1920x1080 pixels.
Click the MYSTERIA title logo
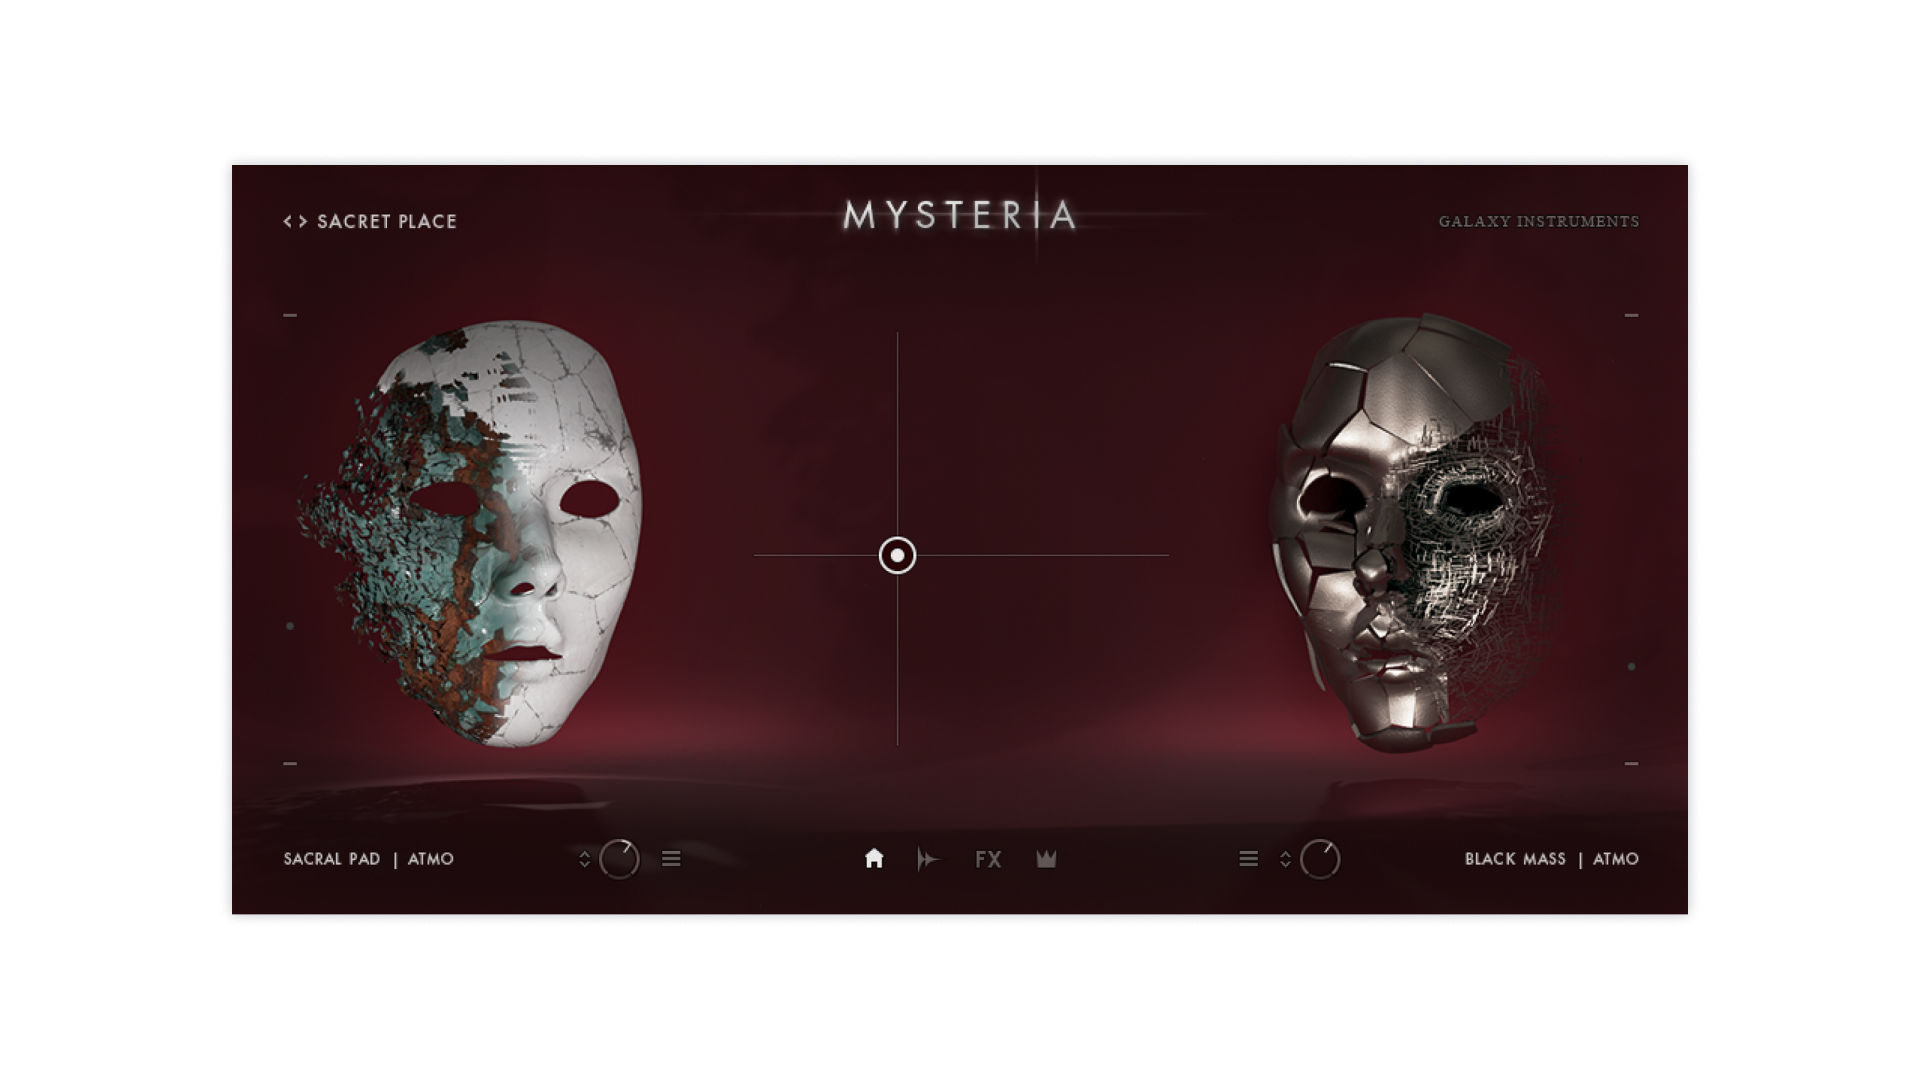pos(959,215)
